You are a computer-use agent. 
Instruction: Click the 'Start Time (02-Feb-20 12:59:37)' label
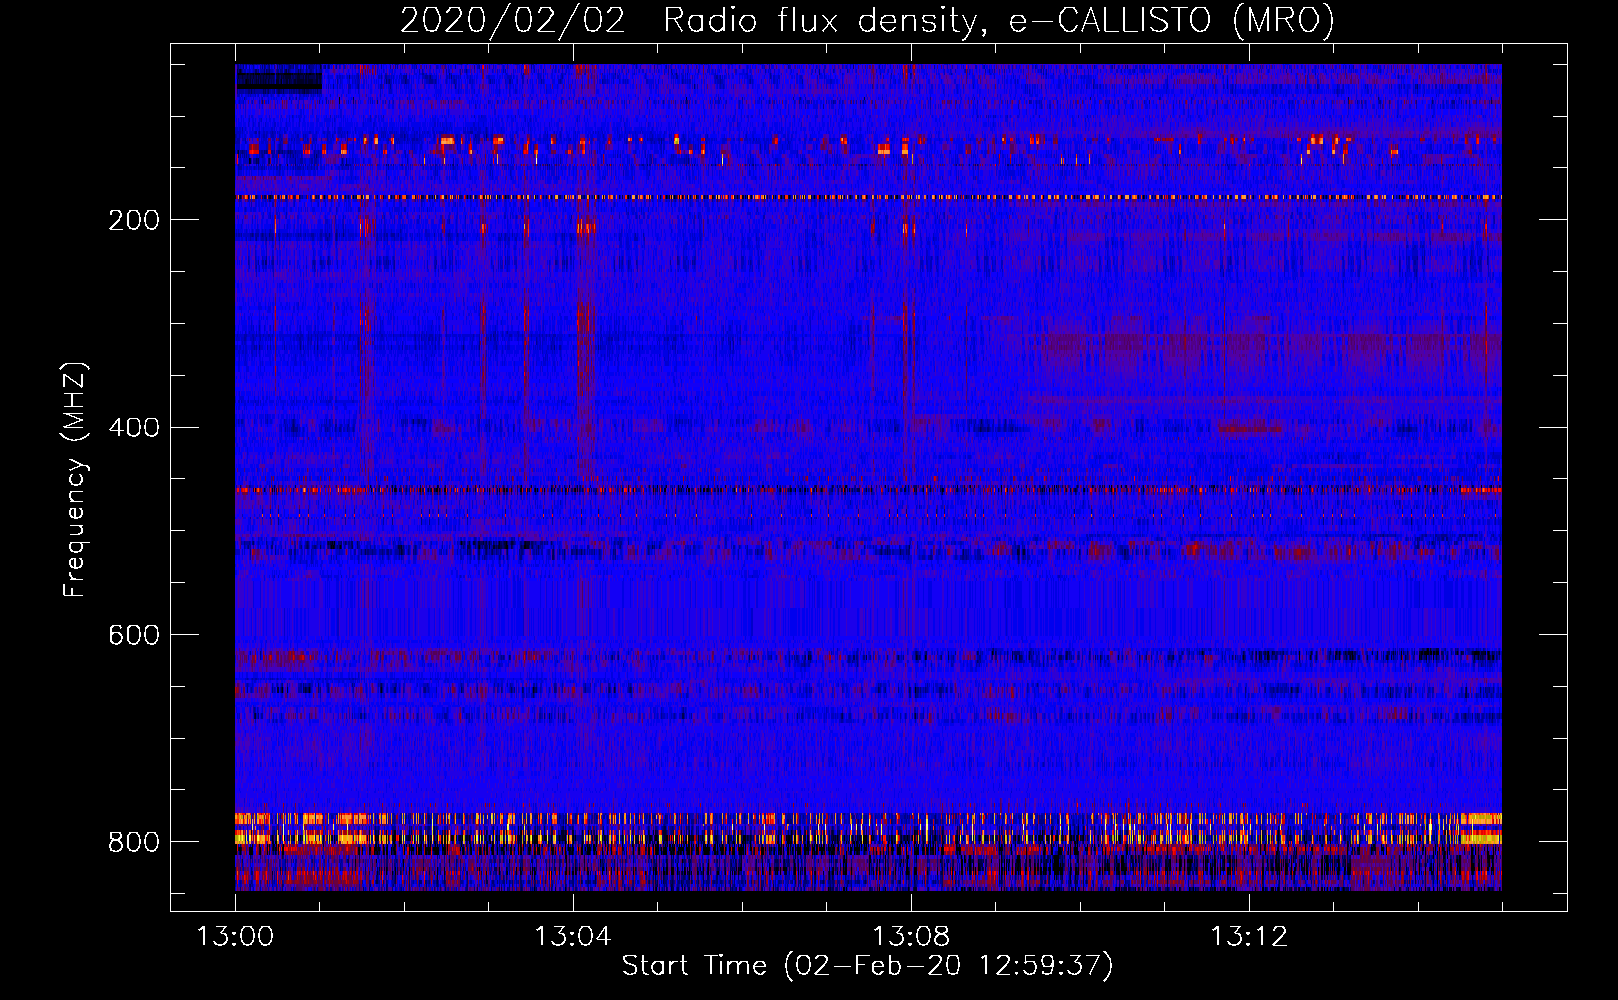[x=867, y=966]
